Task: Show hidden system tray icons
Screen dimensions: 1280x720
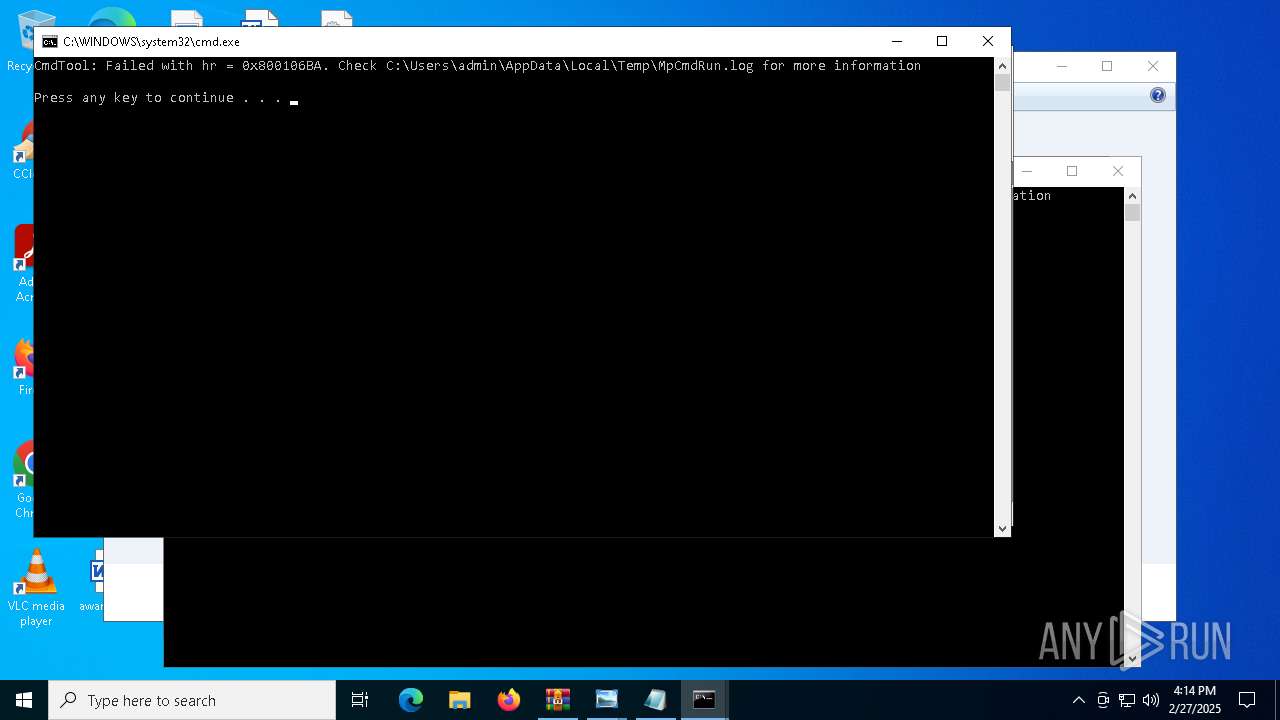Action: pos(1078,700)
